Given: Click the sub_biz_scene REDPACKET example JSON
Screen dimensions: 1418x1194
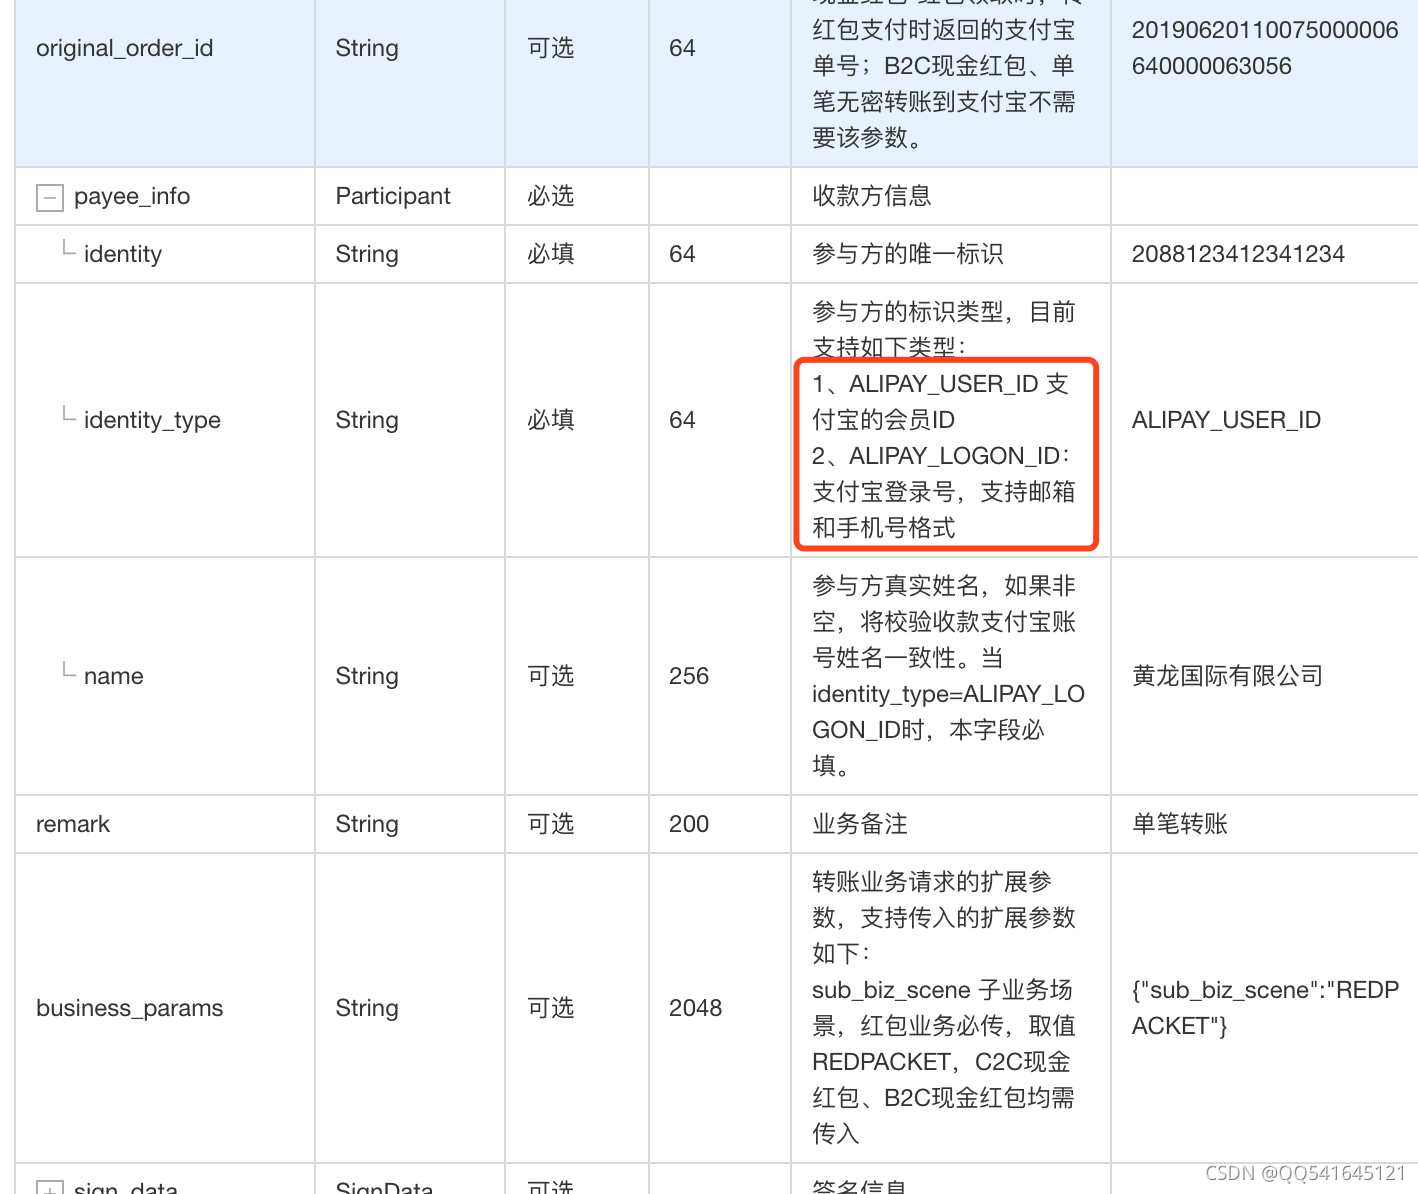Looking at the screenshot, I should click(x=1265, y=1008).
